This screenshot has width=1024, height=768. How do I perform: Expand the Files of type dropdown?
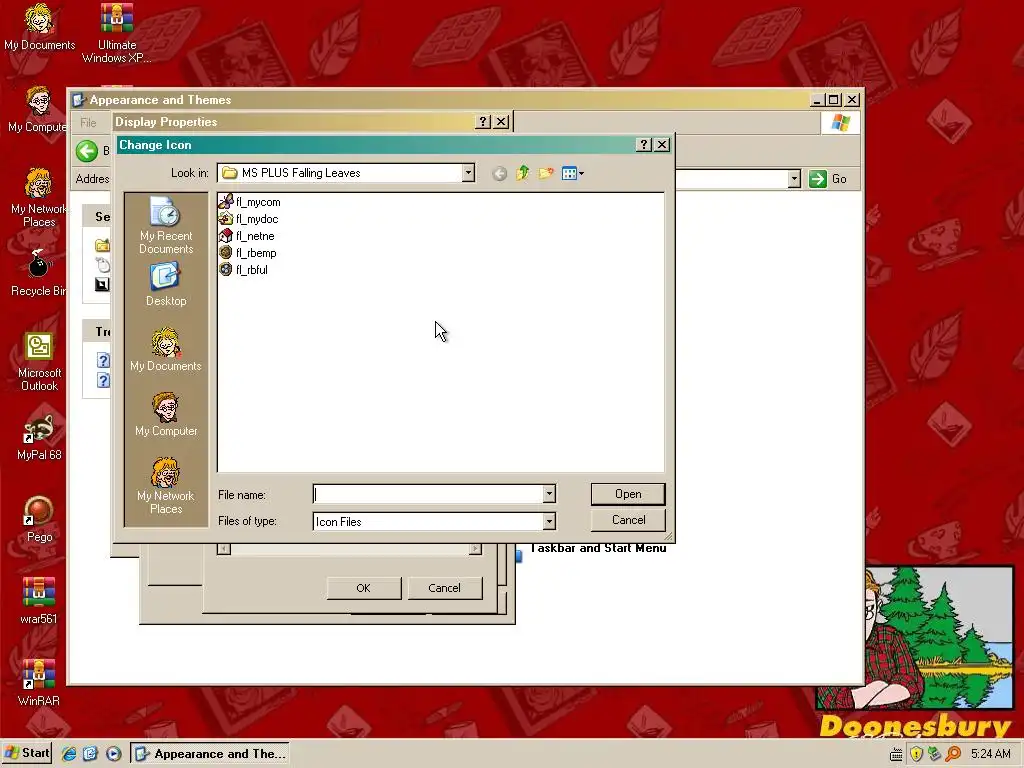(x=549, y=521)
